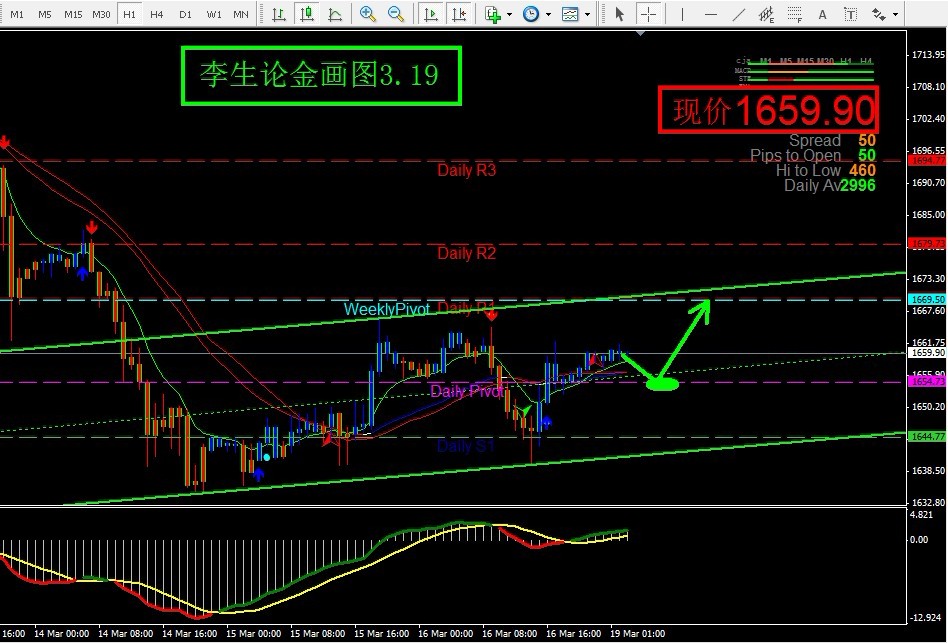The height and width of the screenshot is (643, 948).
Task: Toggle chart shift option
Action: coord(458,14)
